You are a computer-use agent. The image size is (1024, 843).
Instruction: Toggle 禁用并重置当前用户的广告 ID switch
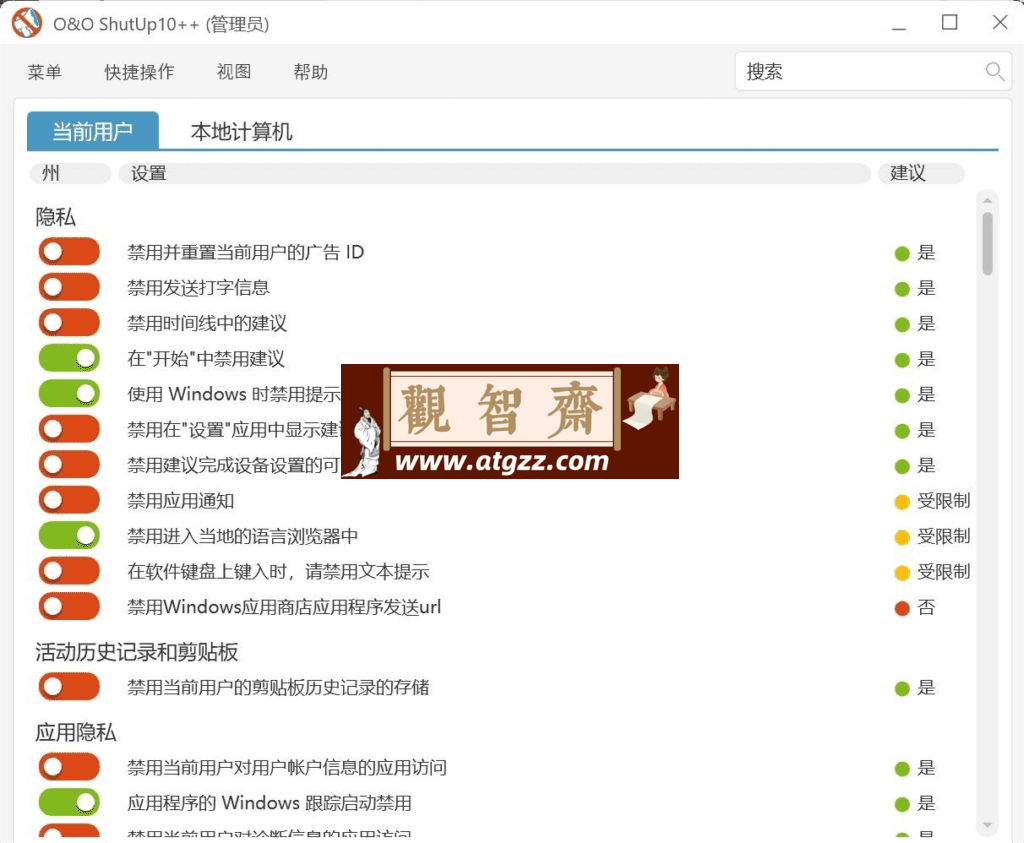[x=69, y=252]
